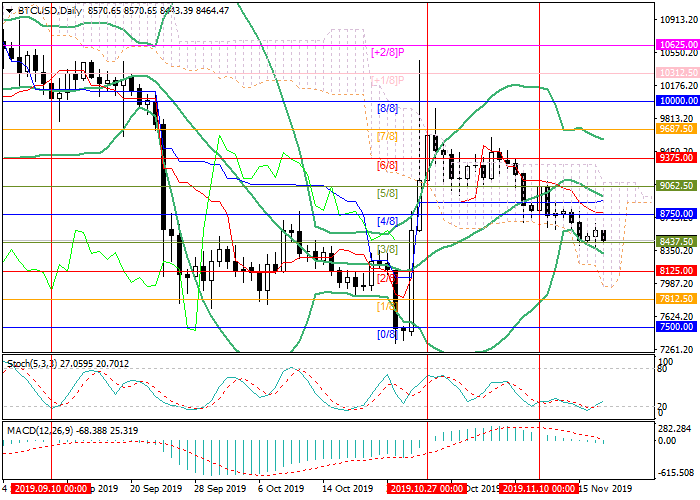700x500 pixels.
Task: Click the blue 10000.00 price label
Action: tap(678, 101)
